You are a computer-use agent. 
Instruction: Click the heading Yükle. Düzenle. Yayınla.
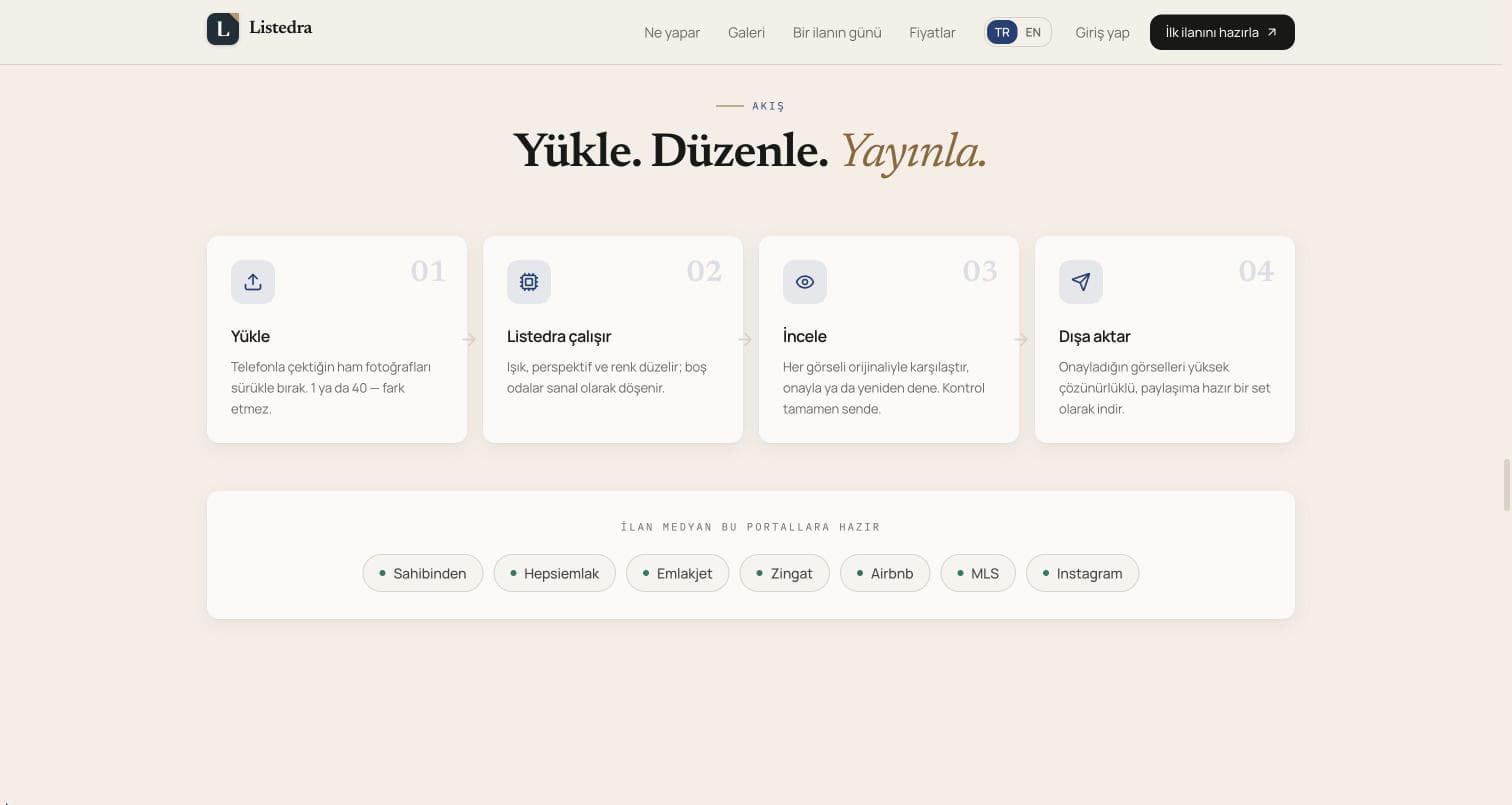click(750, 151)
